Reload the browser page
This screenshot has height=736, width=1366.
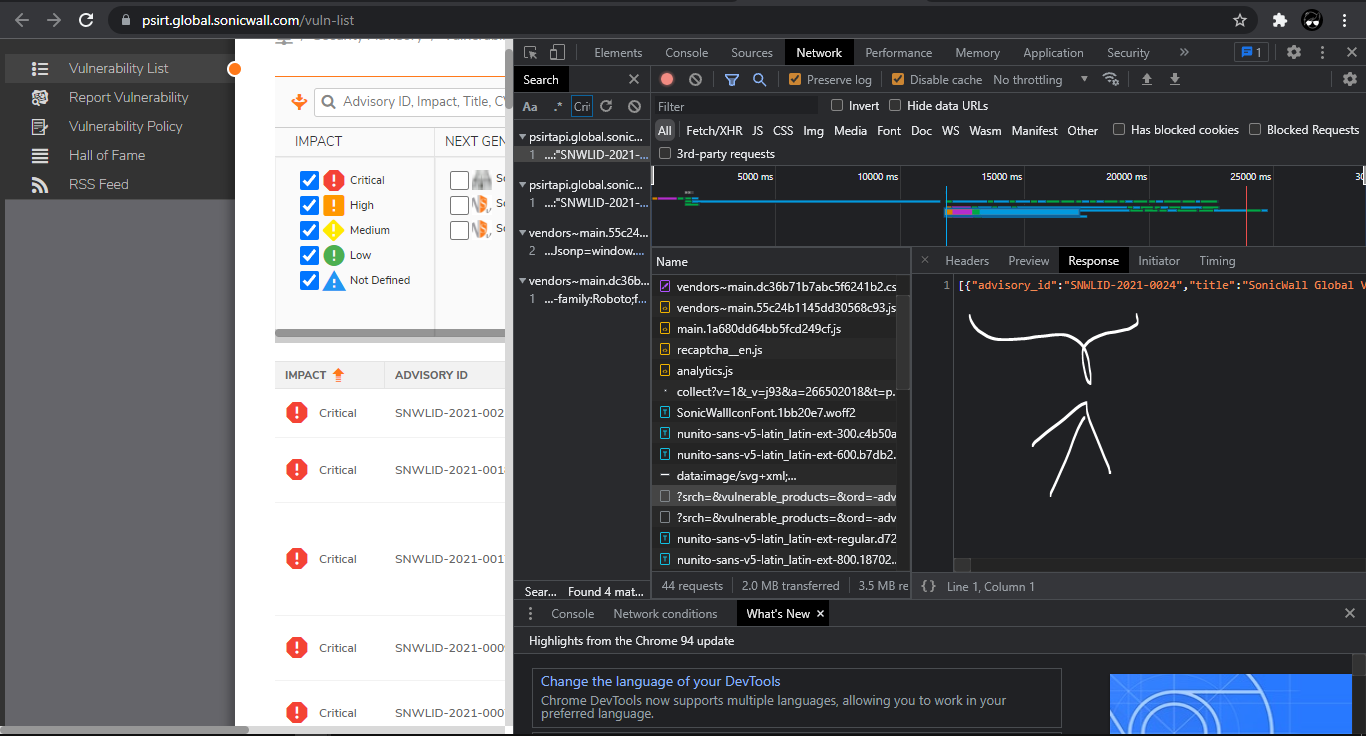[86, 20]
